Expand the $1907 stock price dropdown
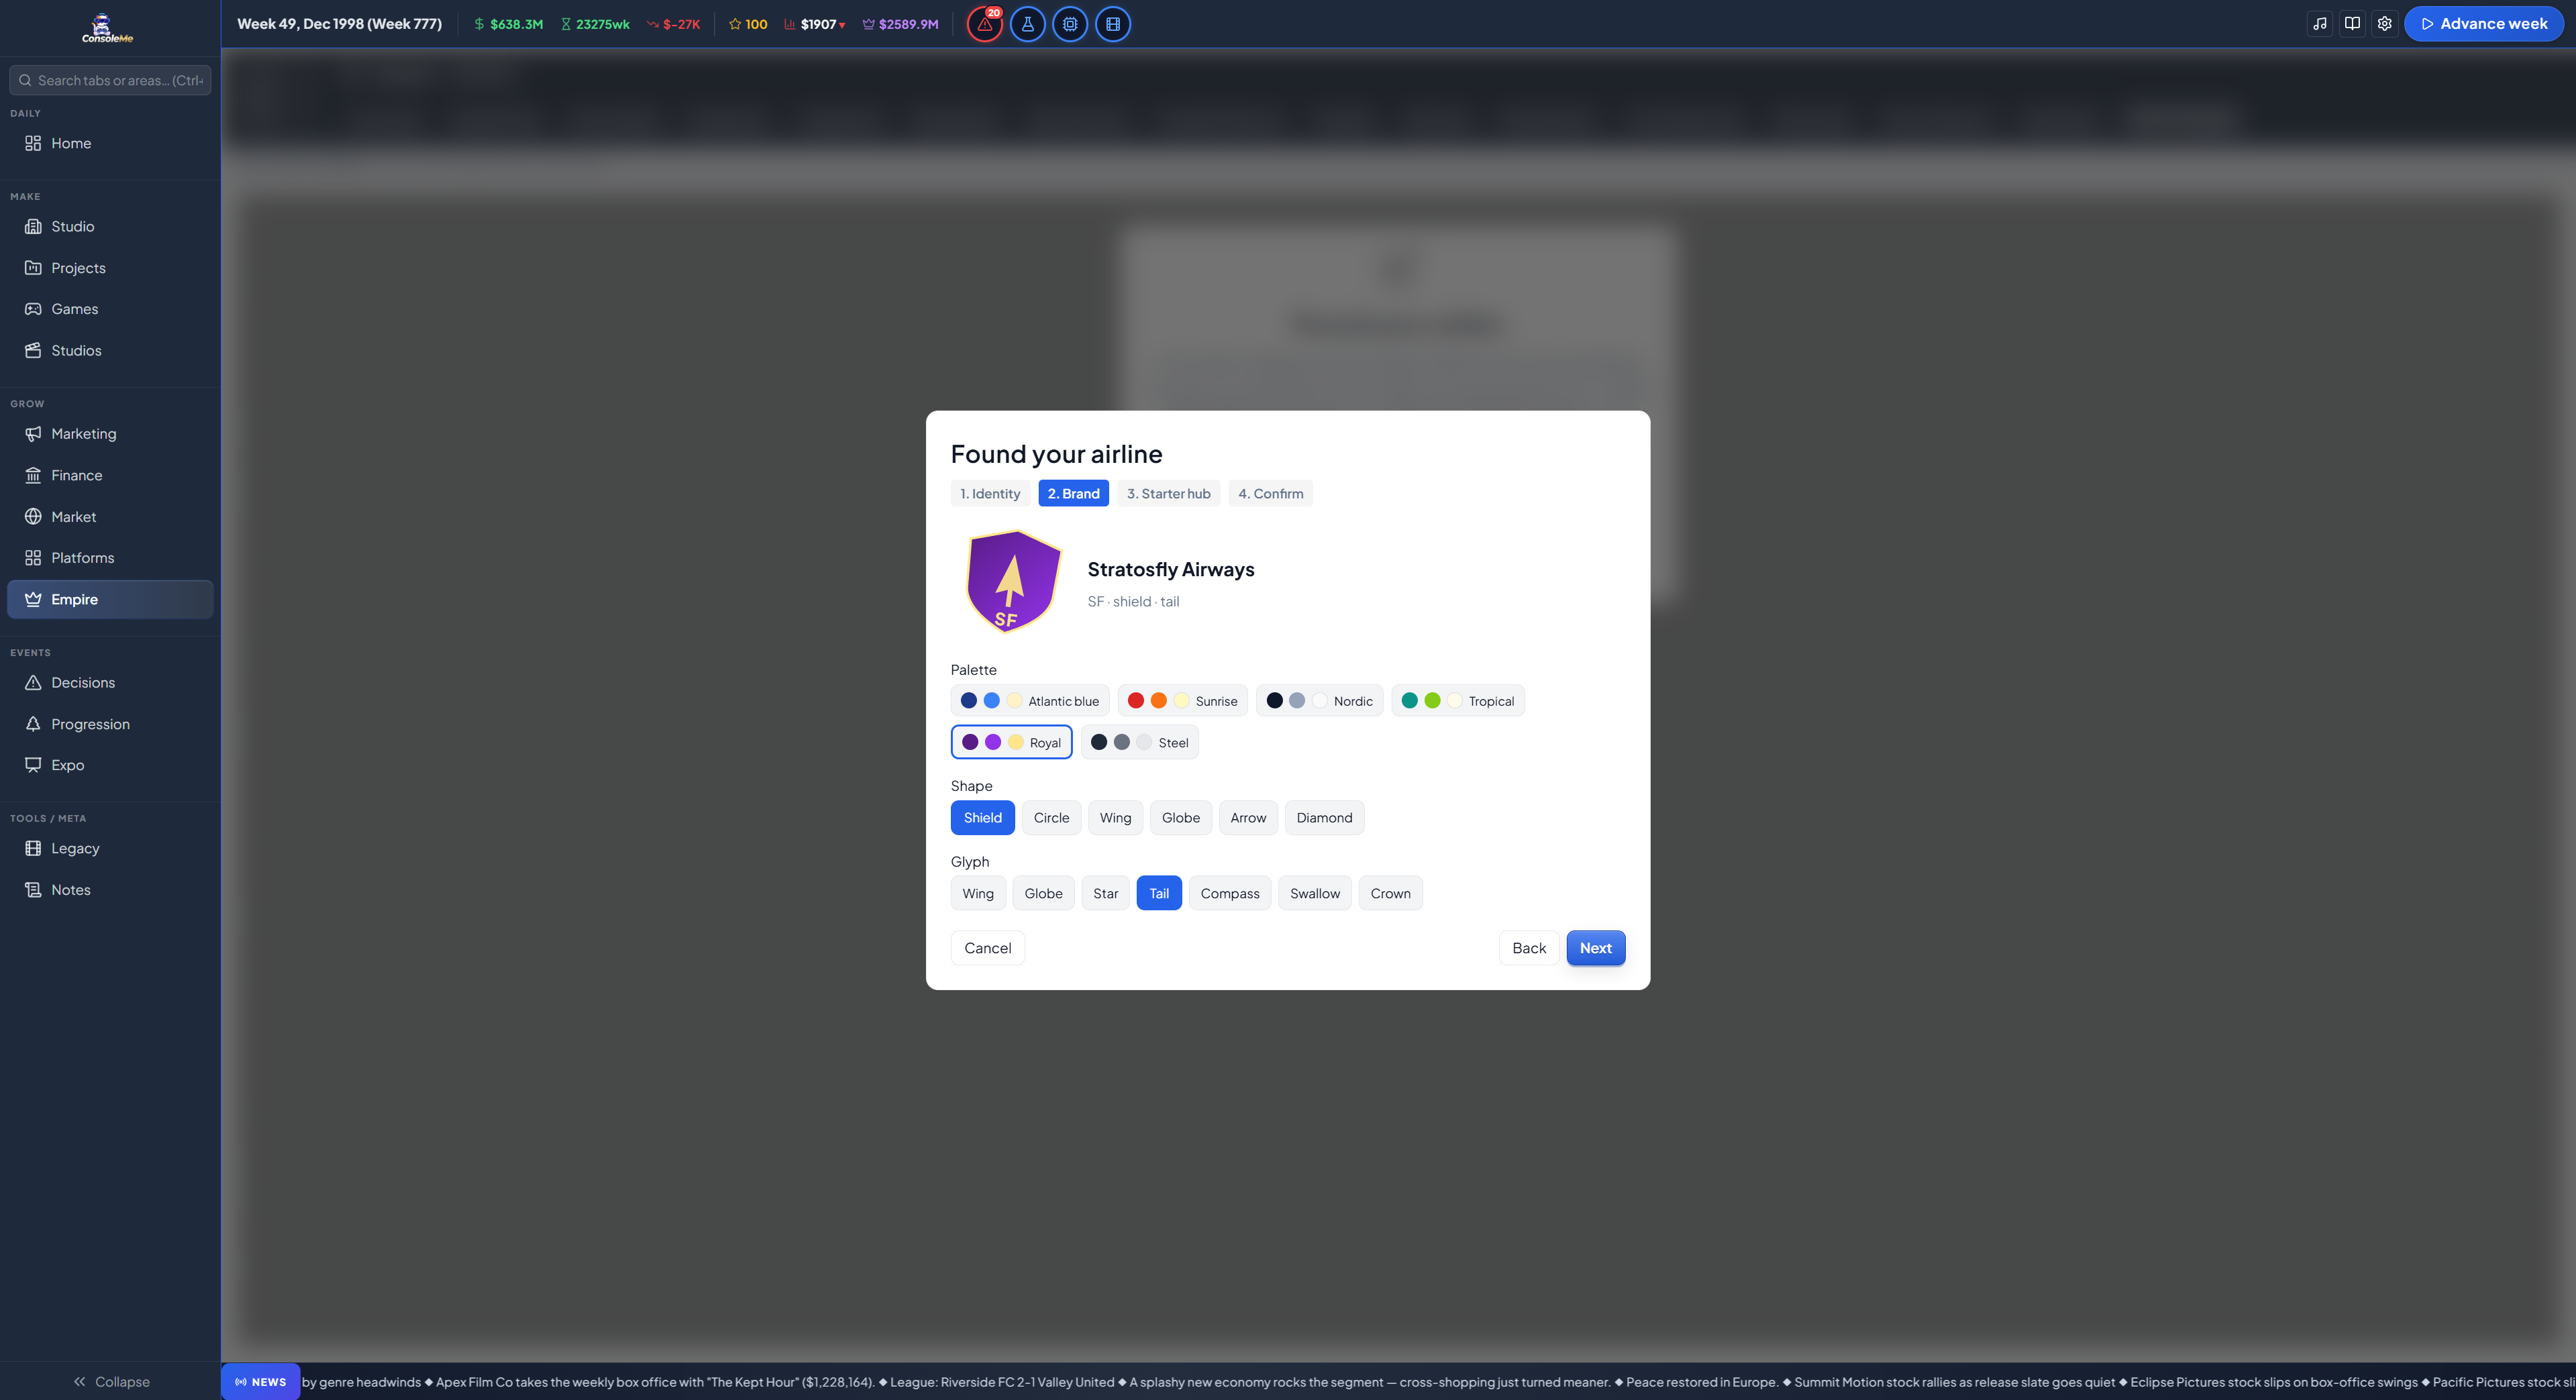The height and width of the screenshot is (1400, 2576). 815,24
